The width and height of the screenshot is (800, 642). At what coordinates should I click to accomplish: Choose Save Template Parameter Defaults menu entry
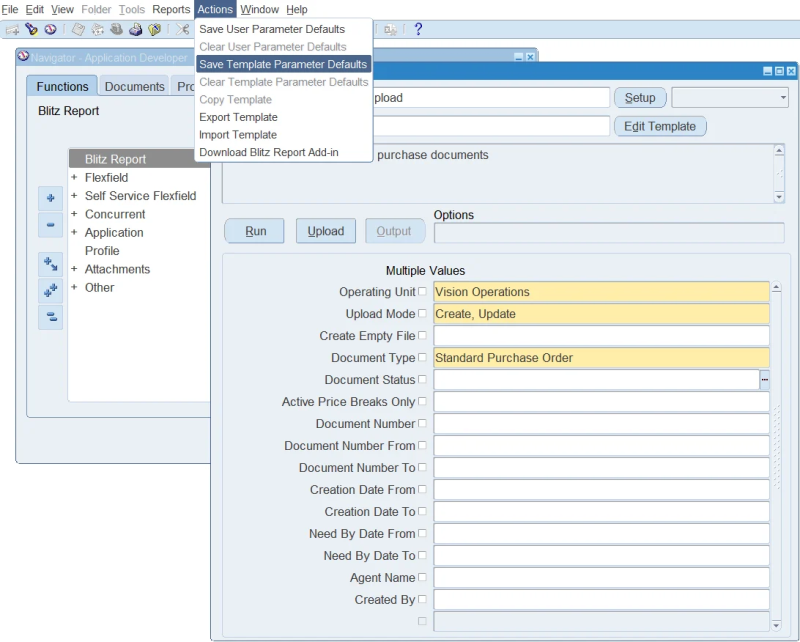(x=283, y=64)
